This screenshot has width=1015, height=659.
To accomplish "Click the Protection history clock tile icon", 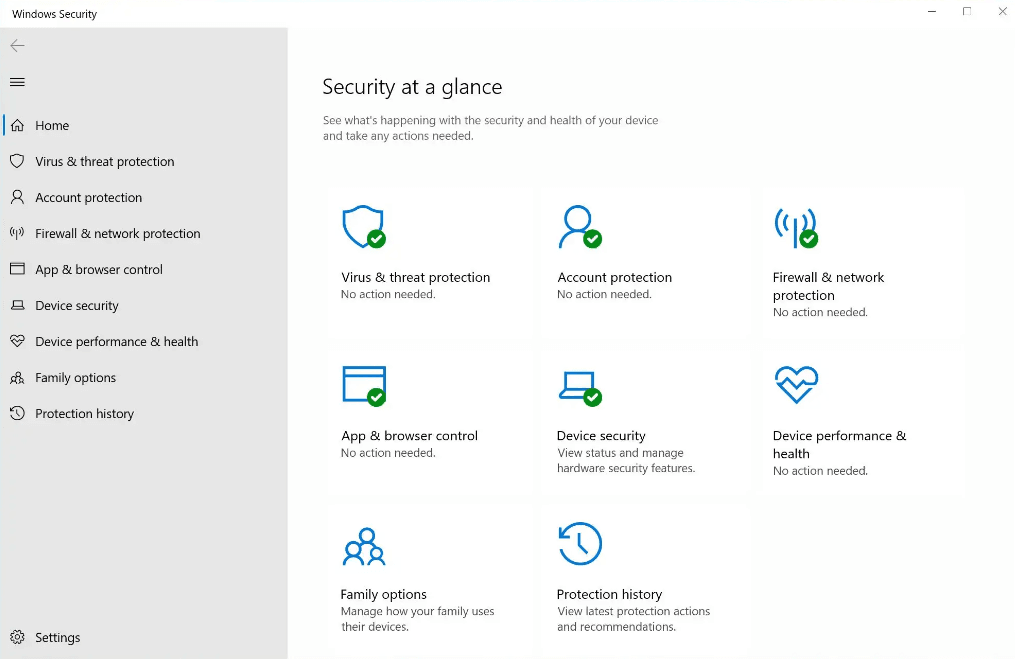I will 580,544.
